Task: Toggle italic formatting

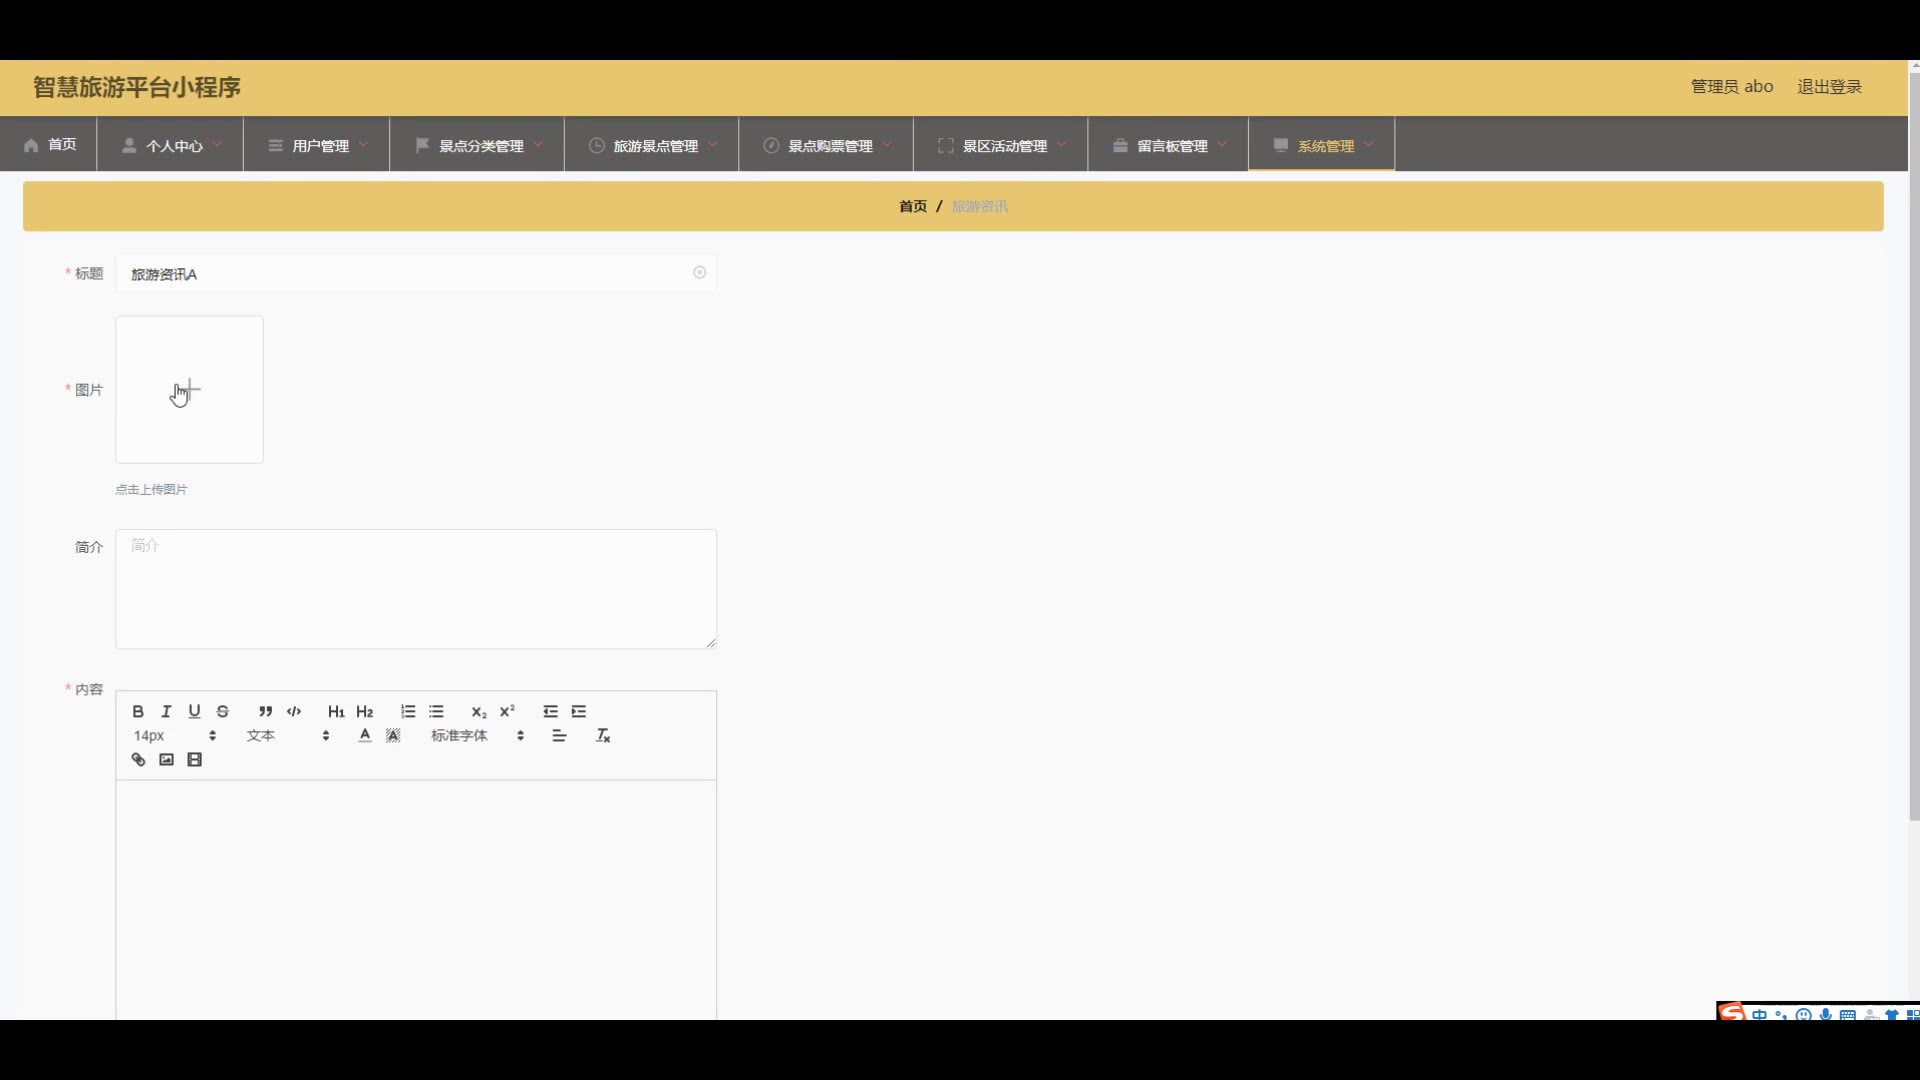Action: 166,712
